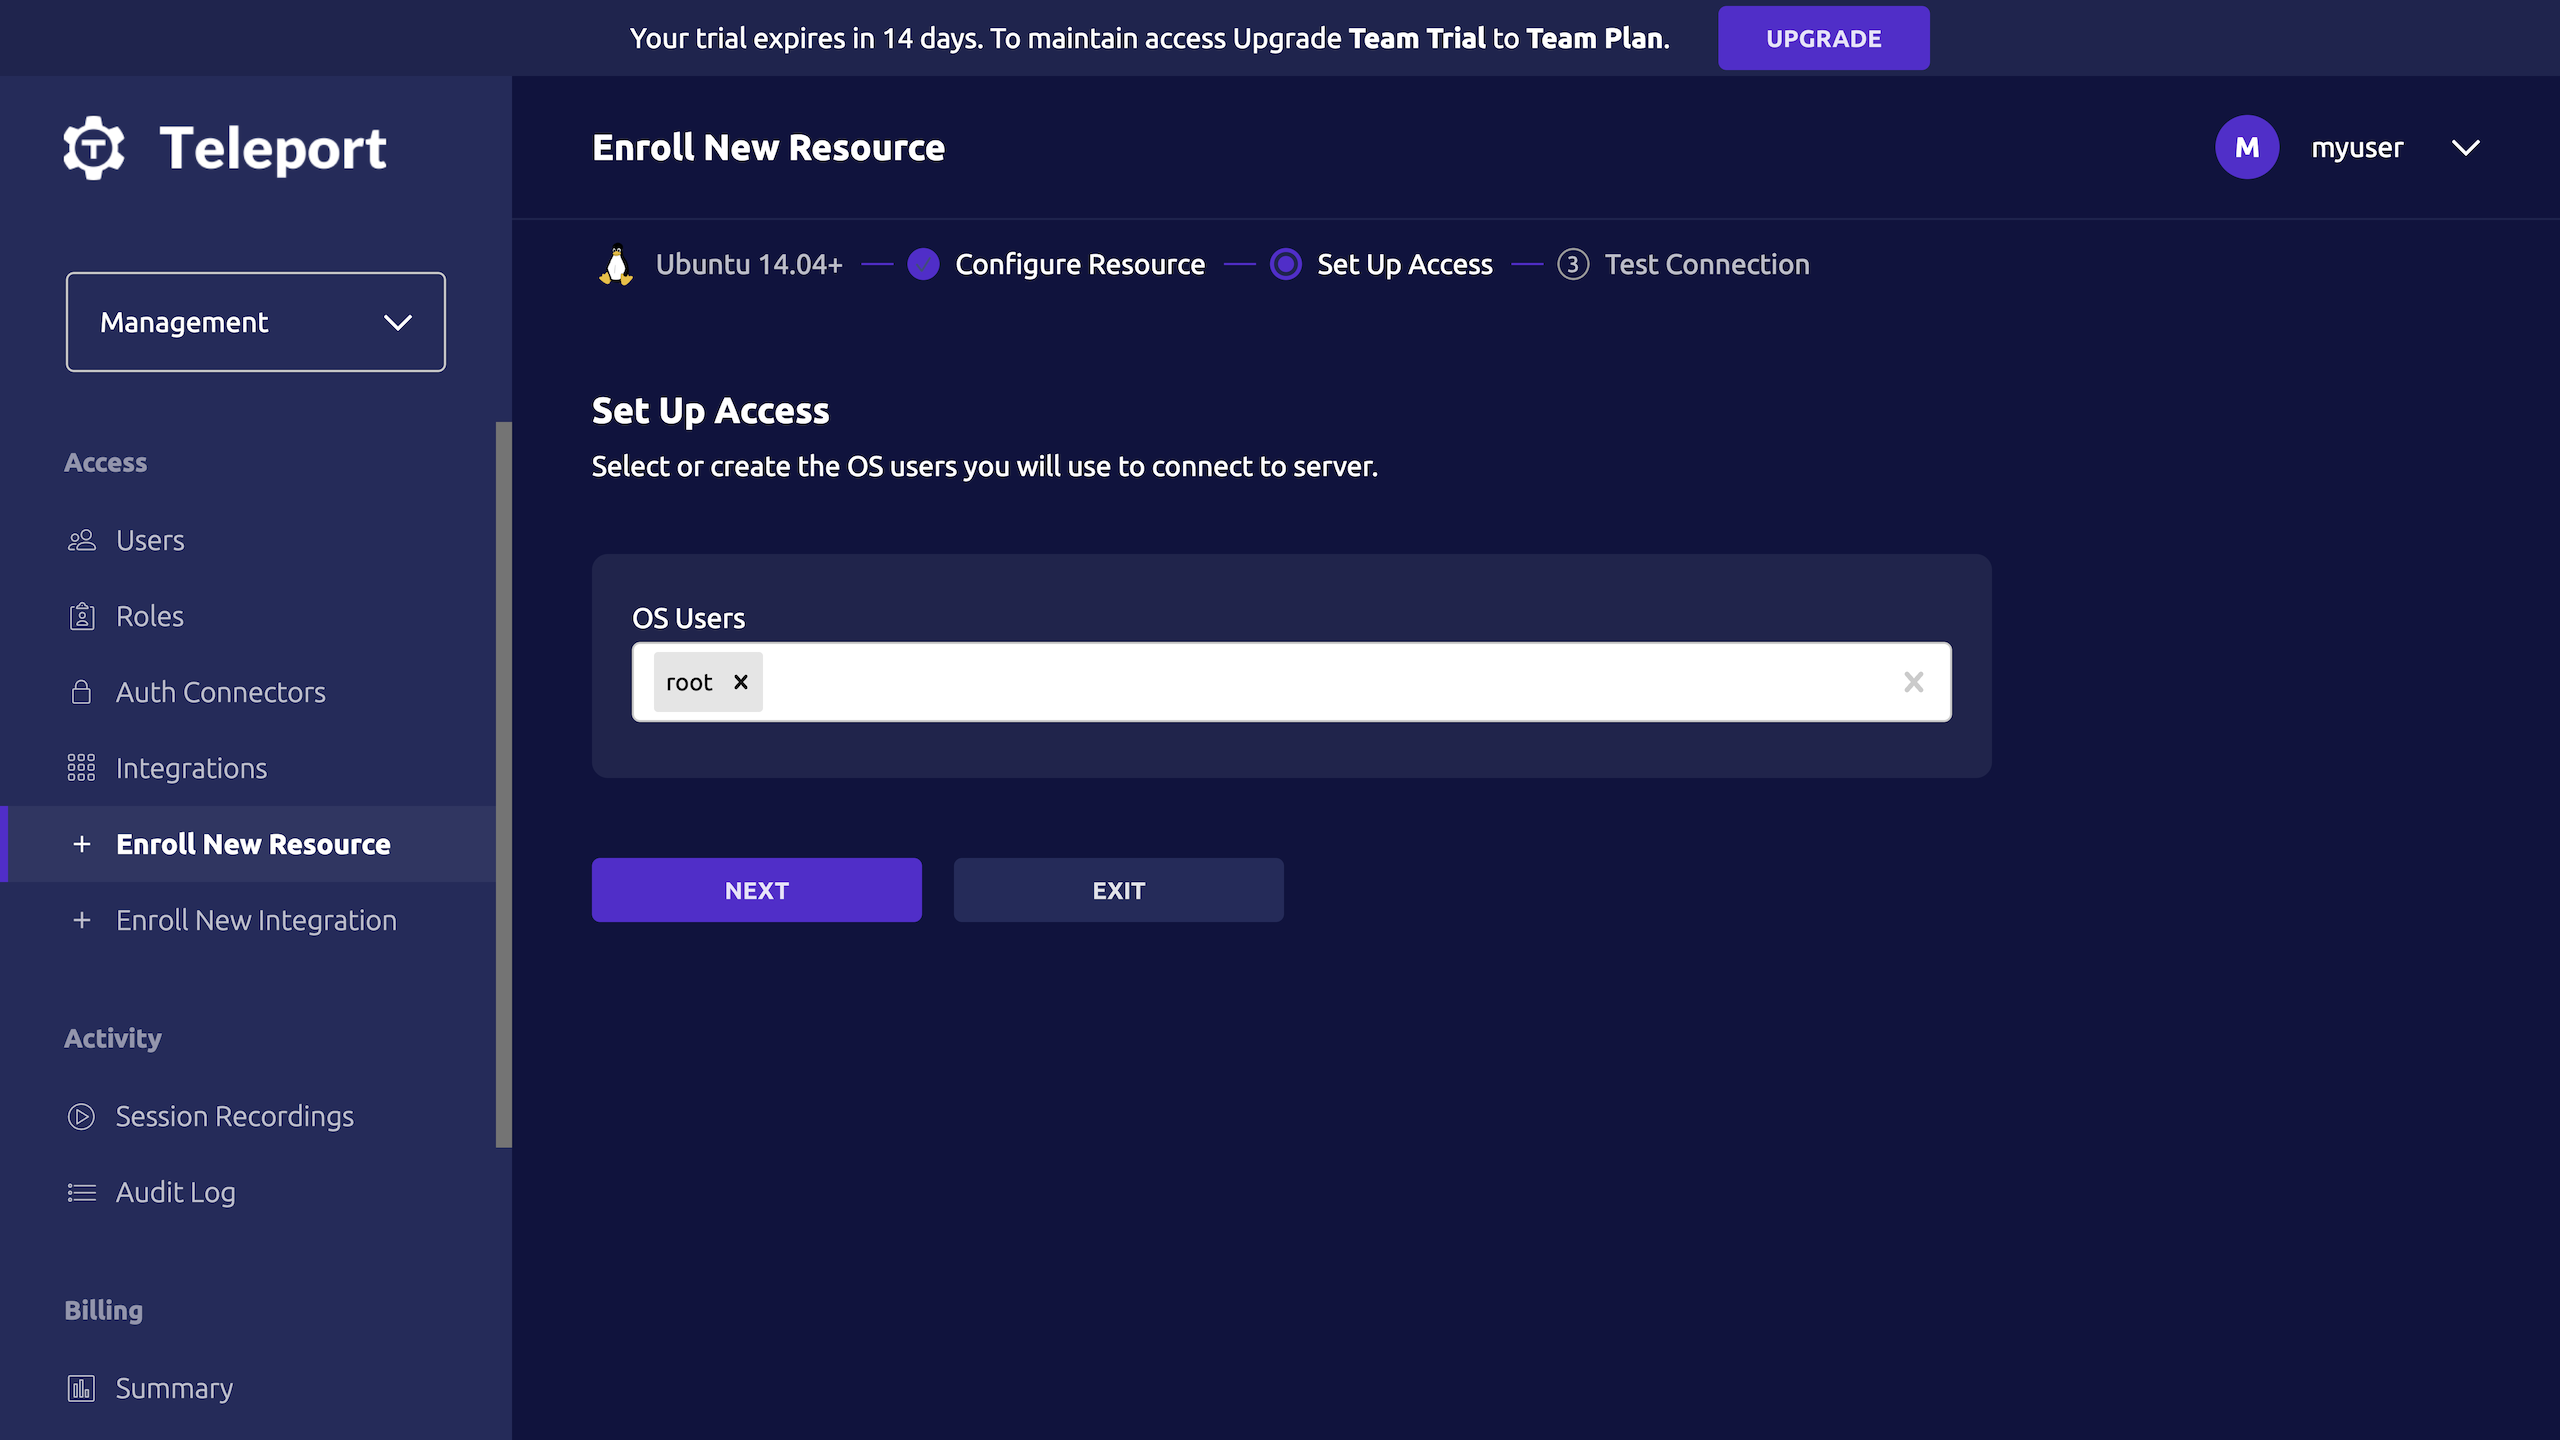Click UPGRADE trial plan button
This screenshot has height=1440, width=2560.
1823,37
